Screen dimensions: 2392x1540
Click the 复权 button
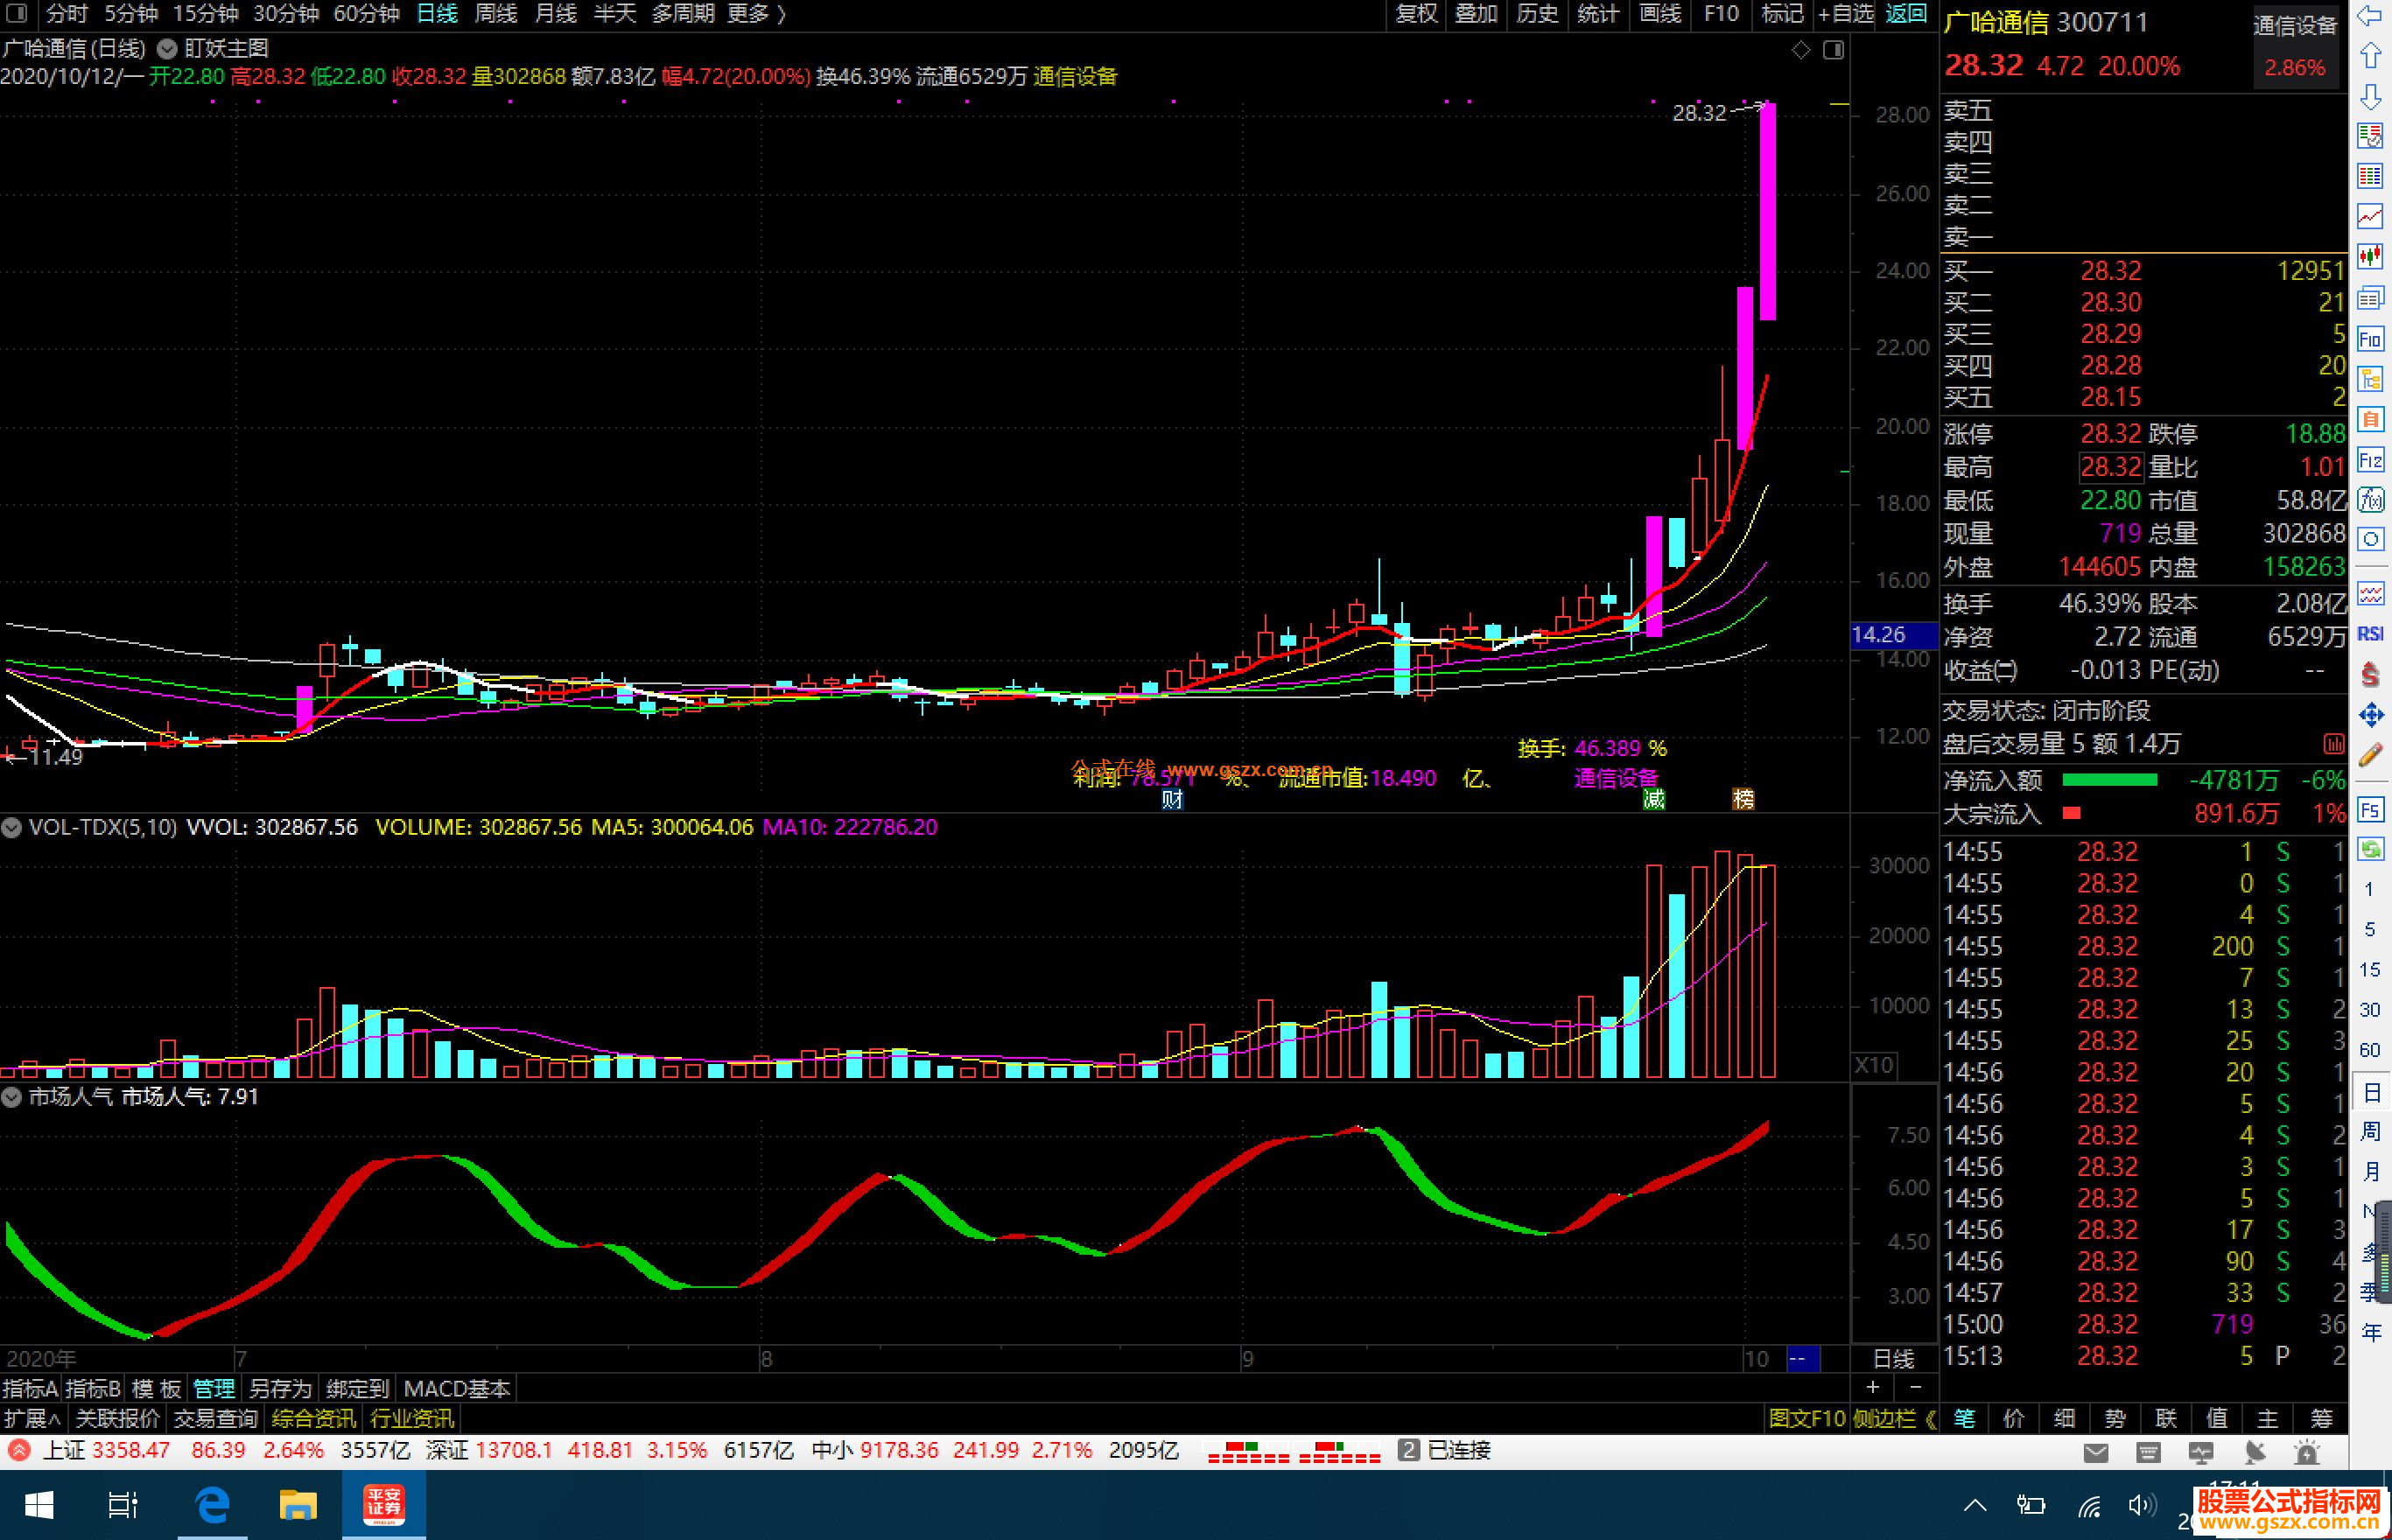click(1416, 14)
